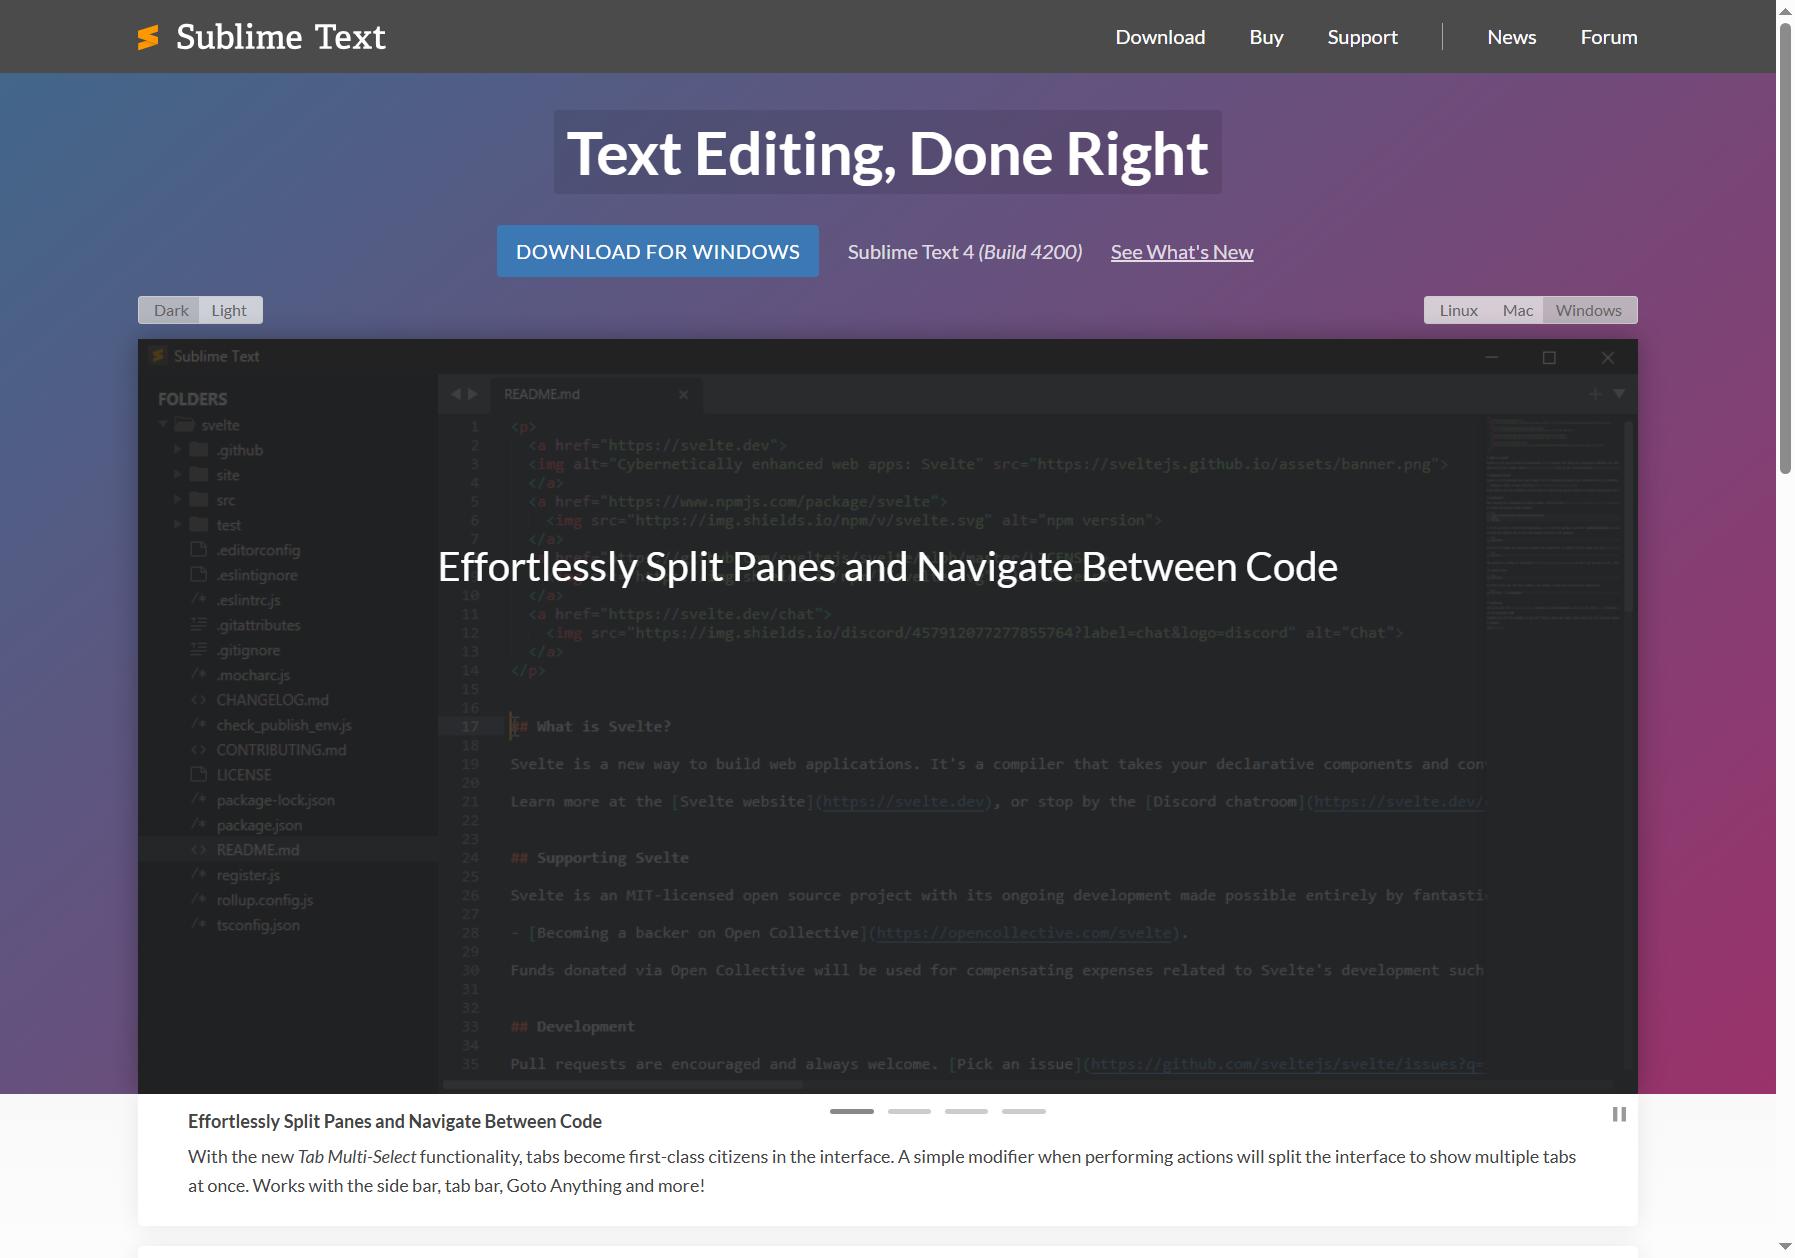Open the Download page in navigation
This screenshot has height=1258, width=1795.
point(1160,37)
